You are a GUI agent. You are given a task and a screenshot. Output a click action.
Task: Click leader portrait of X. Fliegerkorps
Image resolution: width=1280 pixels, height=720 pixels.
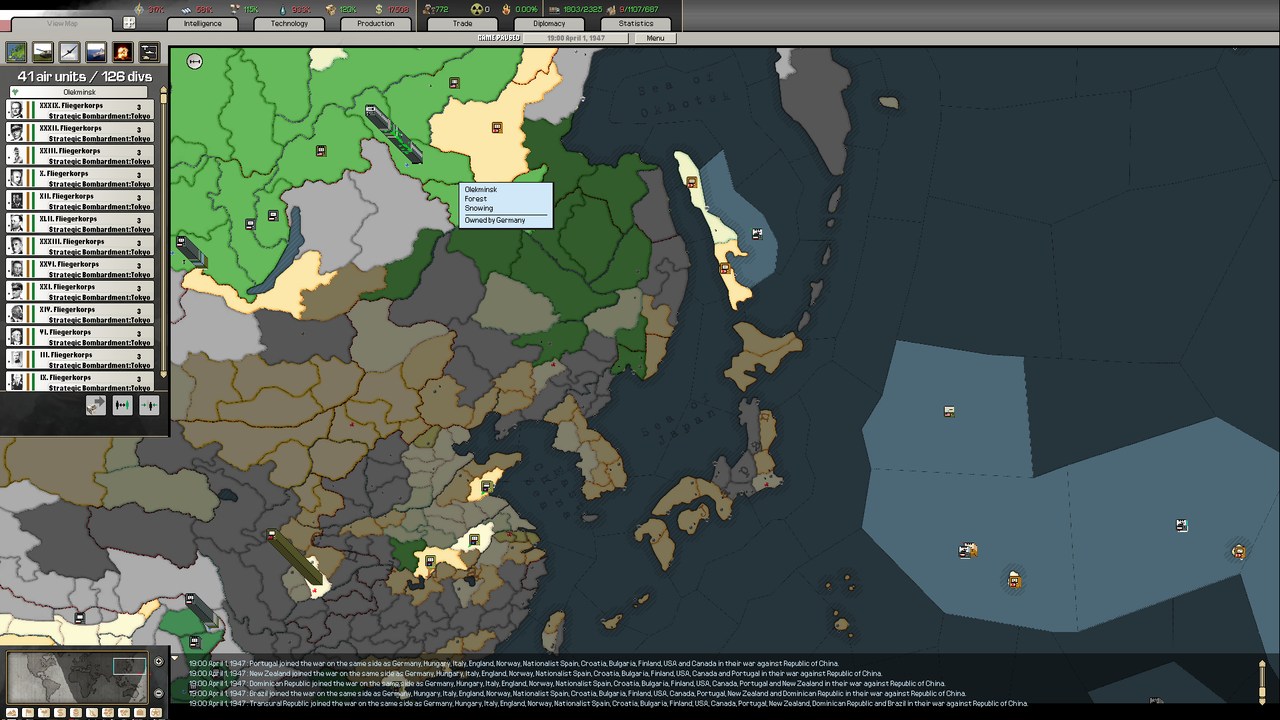(x=16, y=178)
